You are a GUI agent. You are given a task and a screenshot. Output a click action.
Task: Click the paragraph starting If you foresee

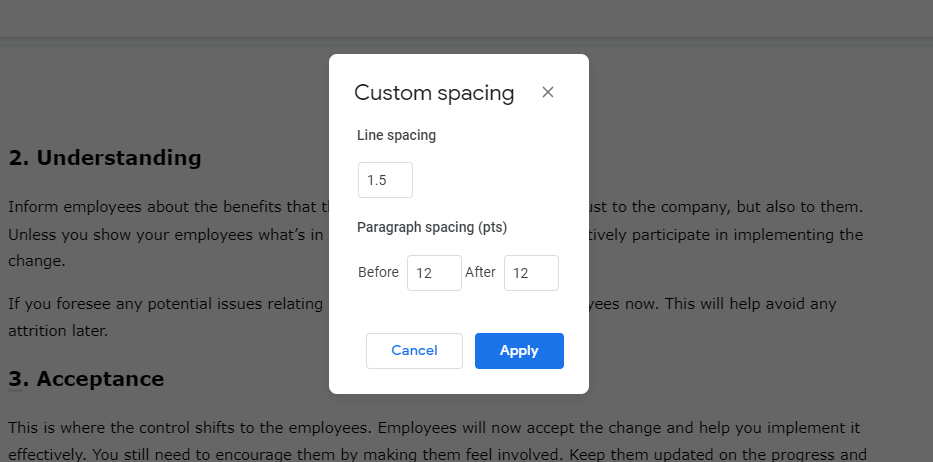coord(422,317)
